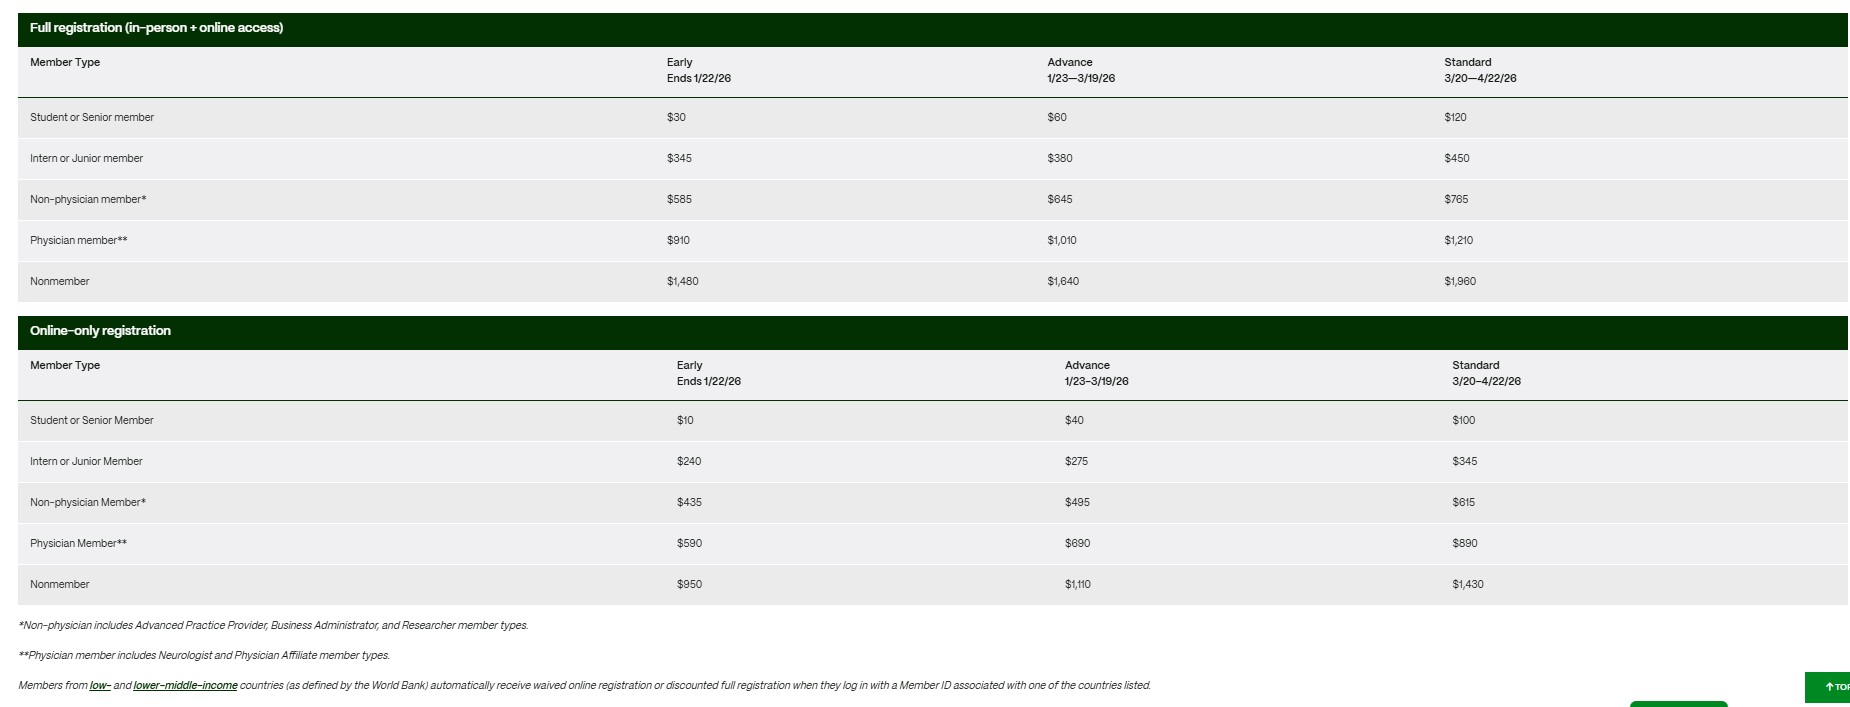Select the $30 early Student full registration price

point(676,118)
